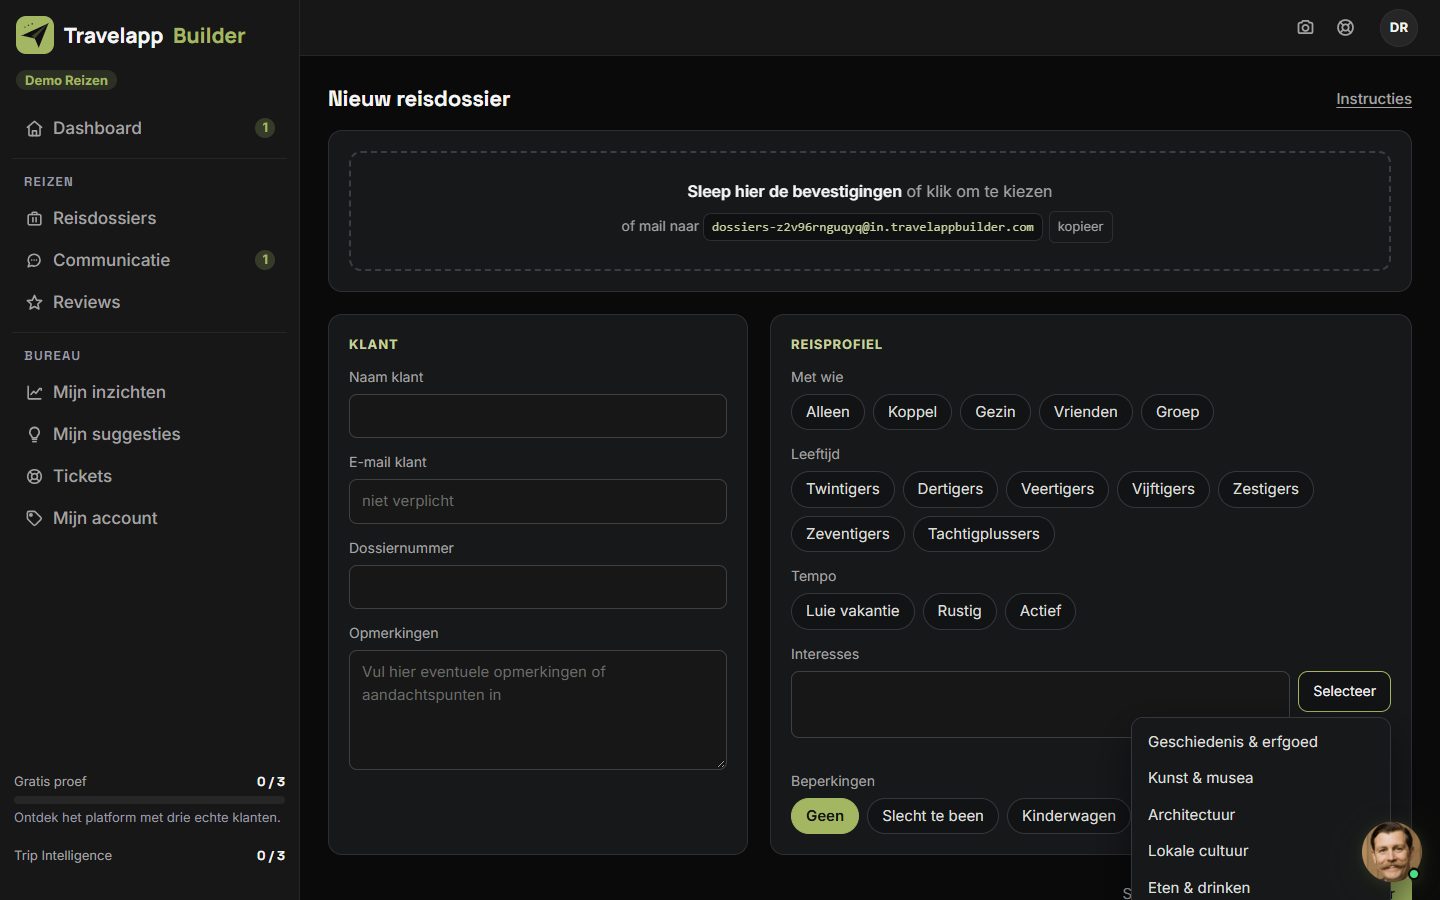Toggle the Geen restriction chip
The width and height of the screenshot is (1440, 900).
pos(825,816)
